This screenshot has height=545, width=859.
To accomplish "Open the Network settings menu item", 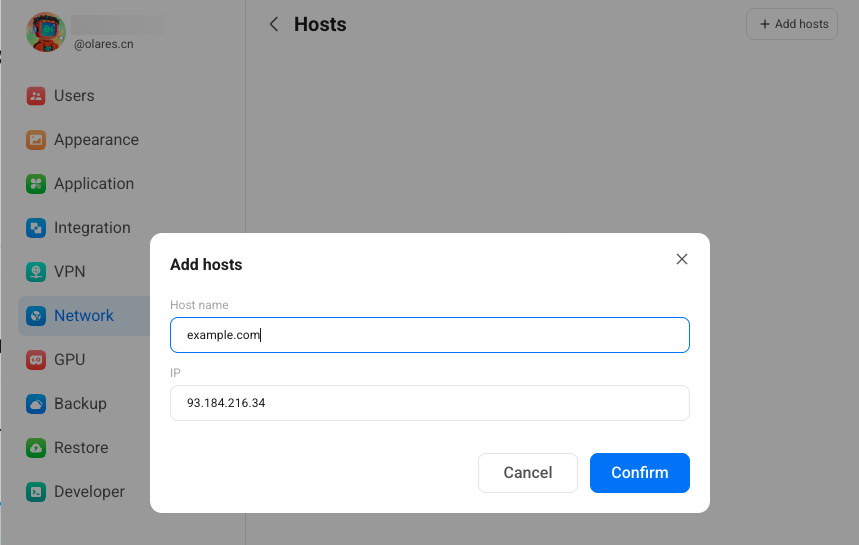I will (84, 316).
